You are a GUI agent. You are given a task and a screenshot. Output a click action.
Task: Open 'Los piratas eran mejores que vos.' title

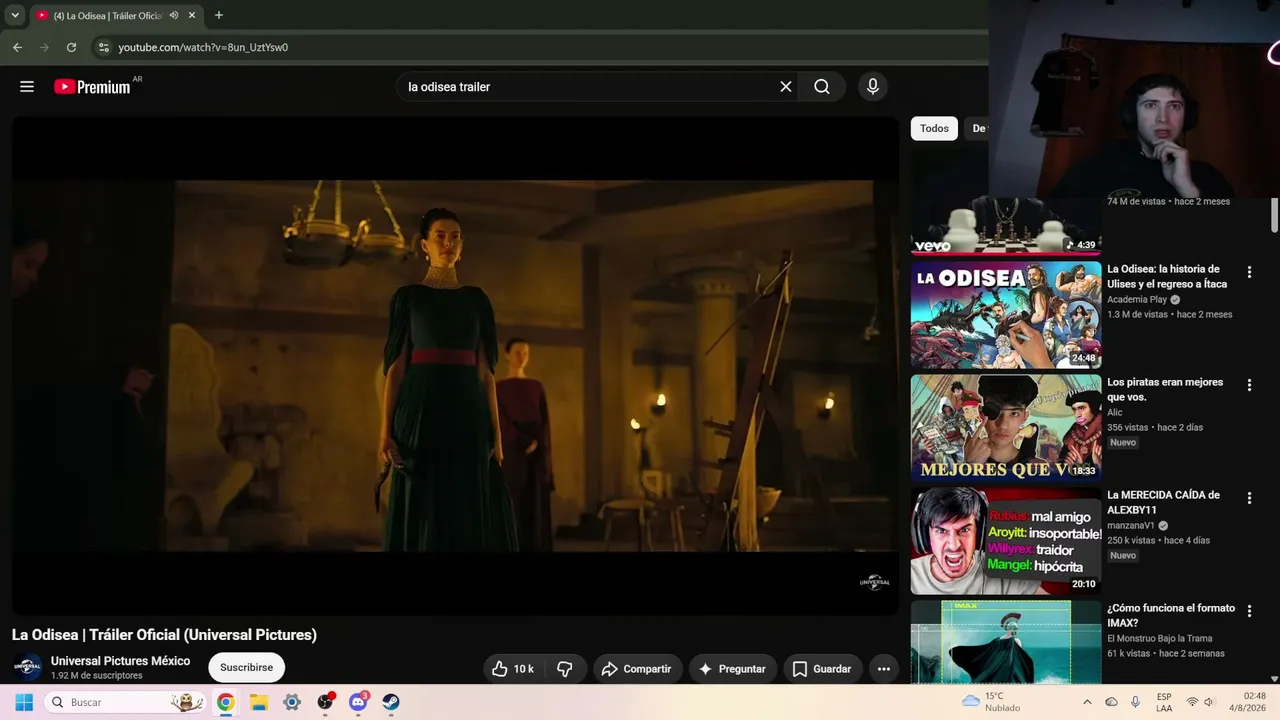pyautogui.click(x=1165, y=390)
